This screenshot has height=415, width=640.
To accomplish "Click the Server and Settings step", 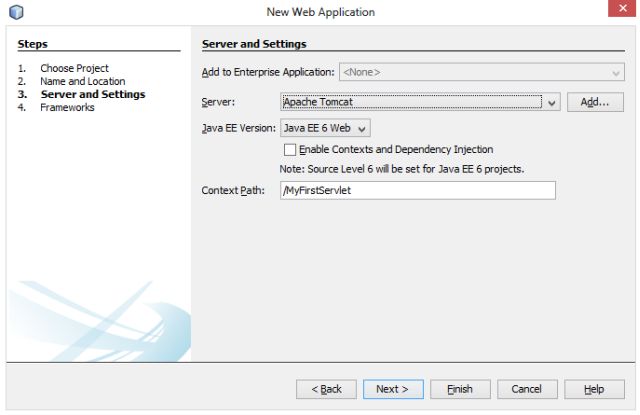I will click(92, 95).
